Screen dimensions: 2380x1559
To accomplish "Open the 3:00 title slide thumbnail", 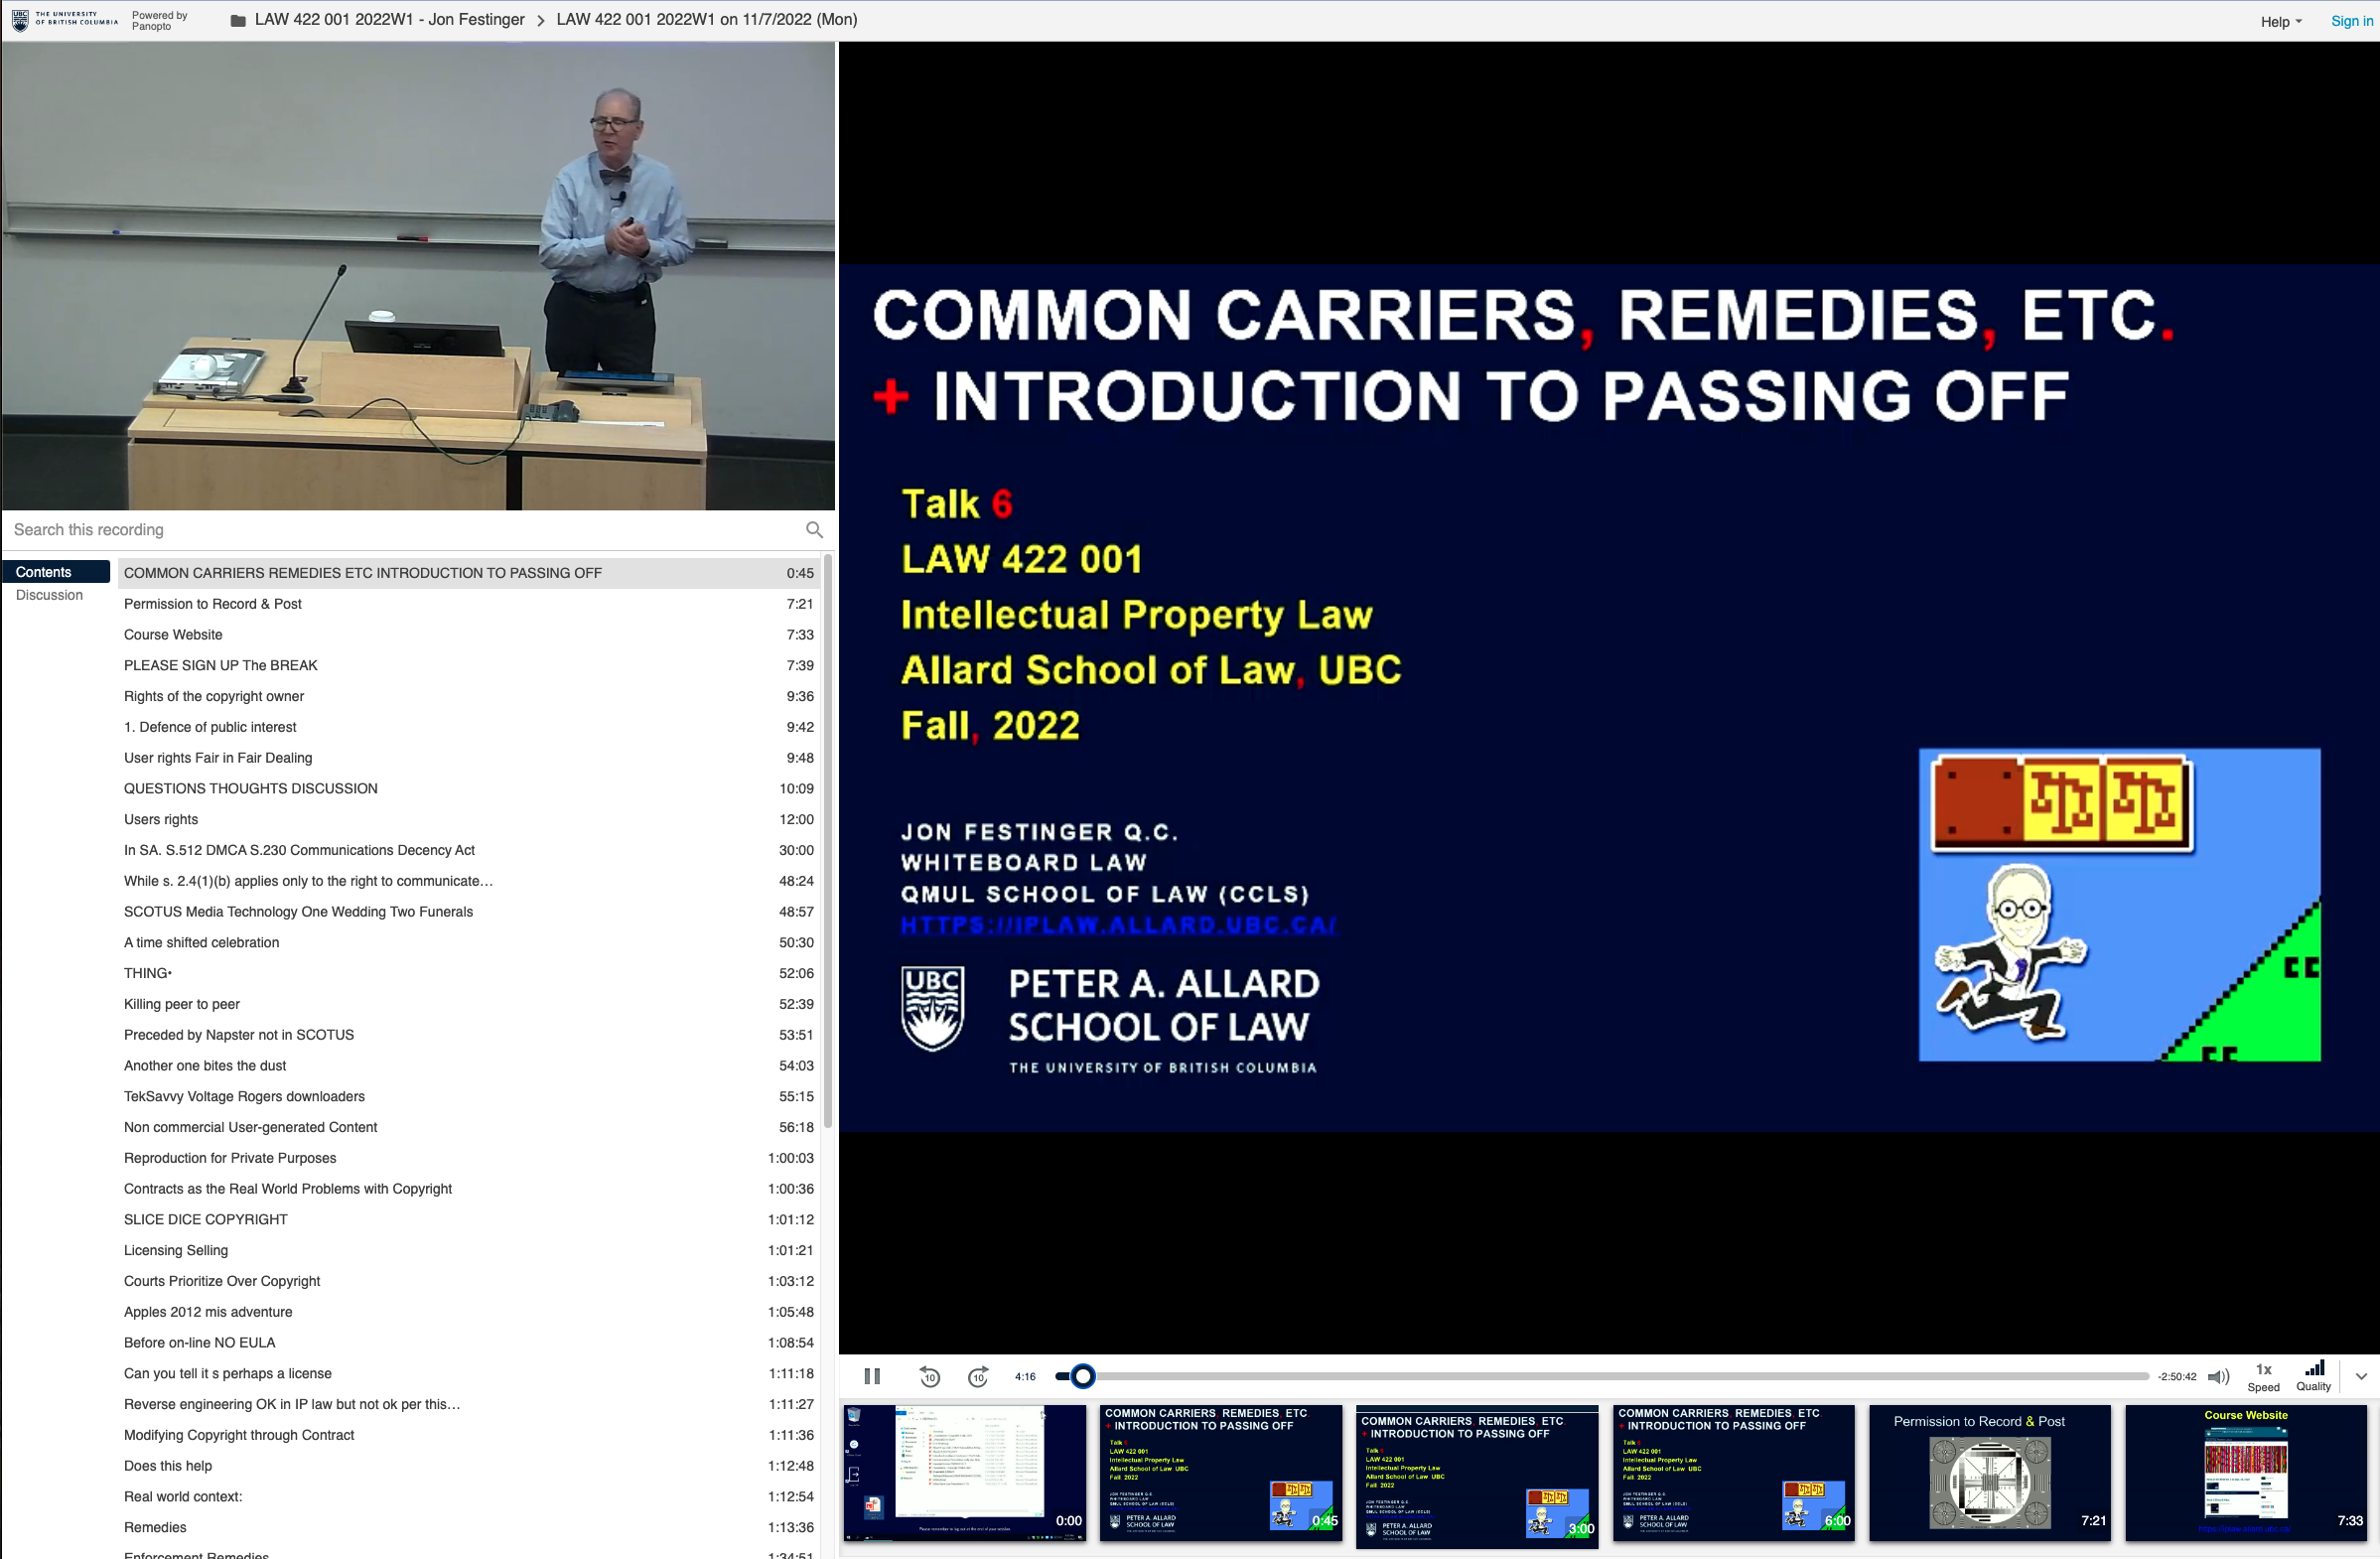I will pyautogui.click(x=1477, y=1477).
